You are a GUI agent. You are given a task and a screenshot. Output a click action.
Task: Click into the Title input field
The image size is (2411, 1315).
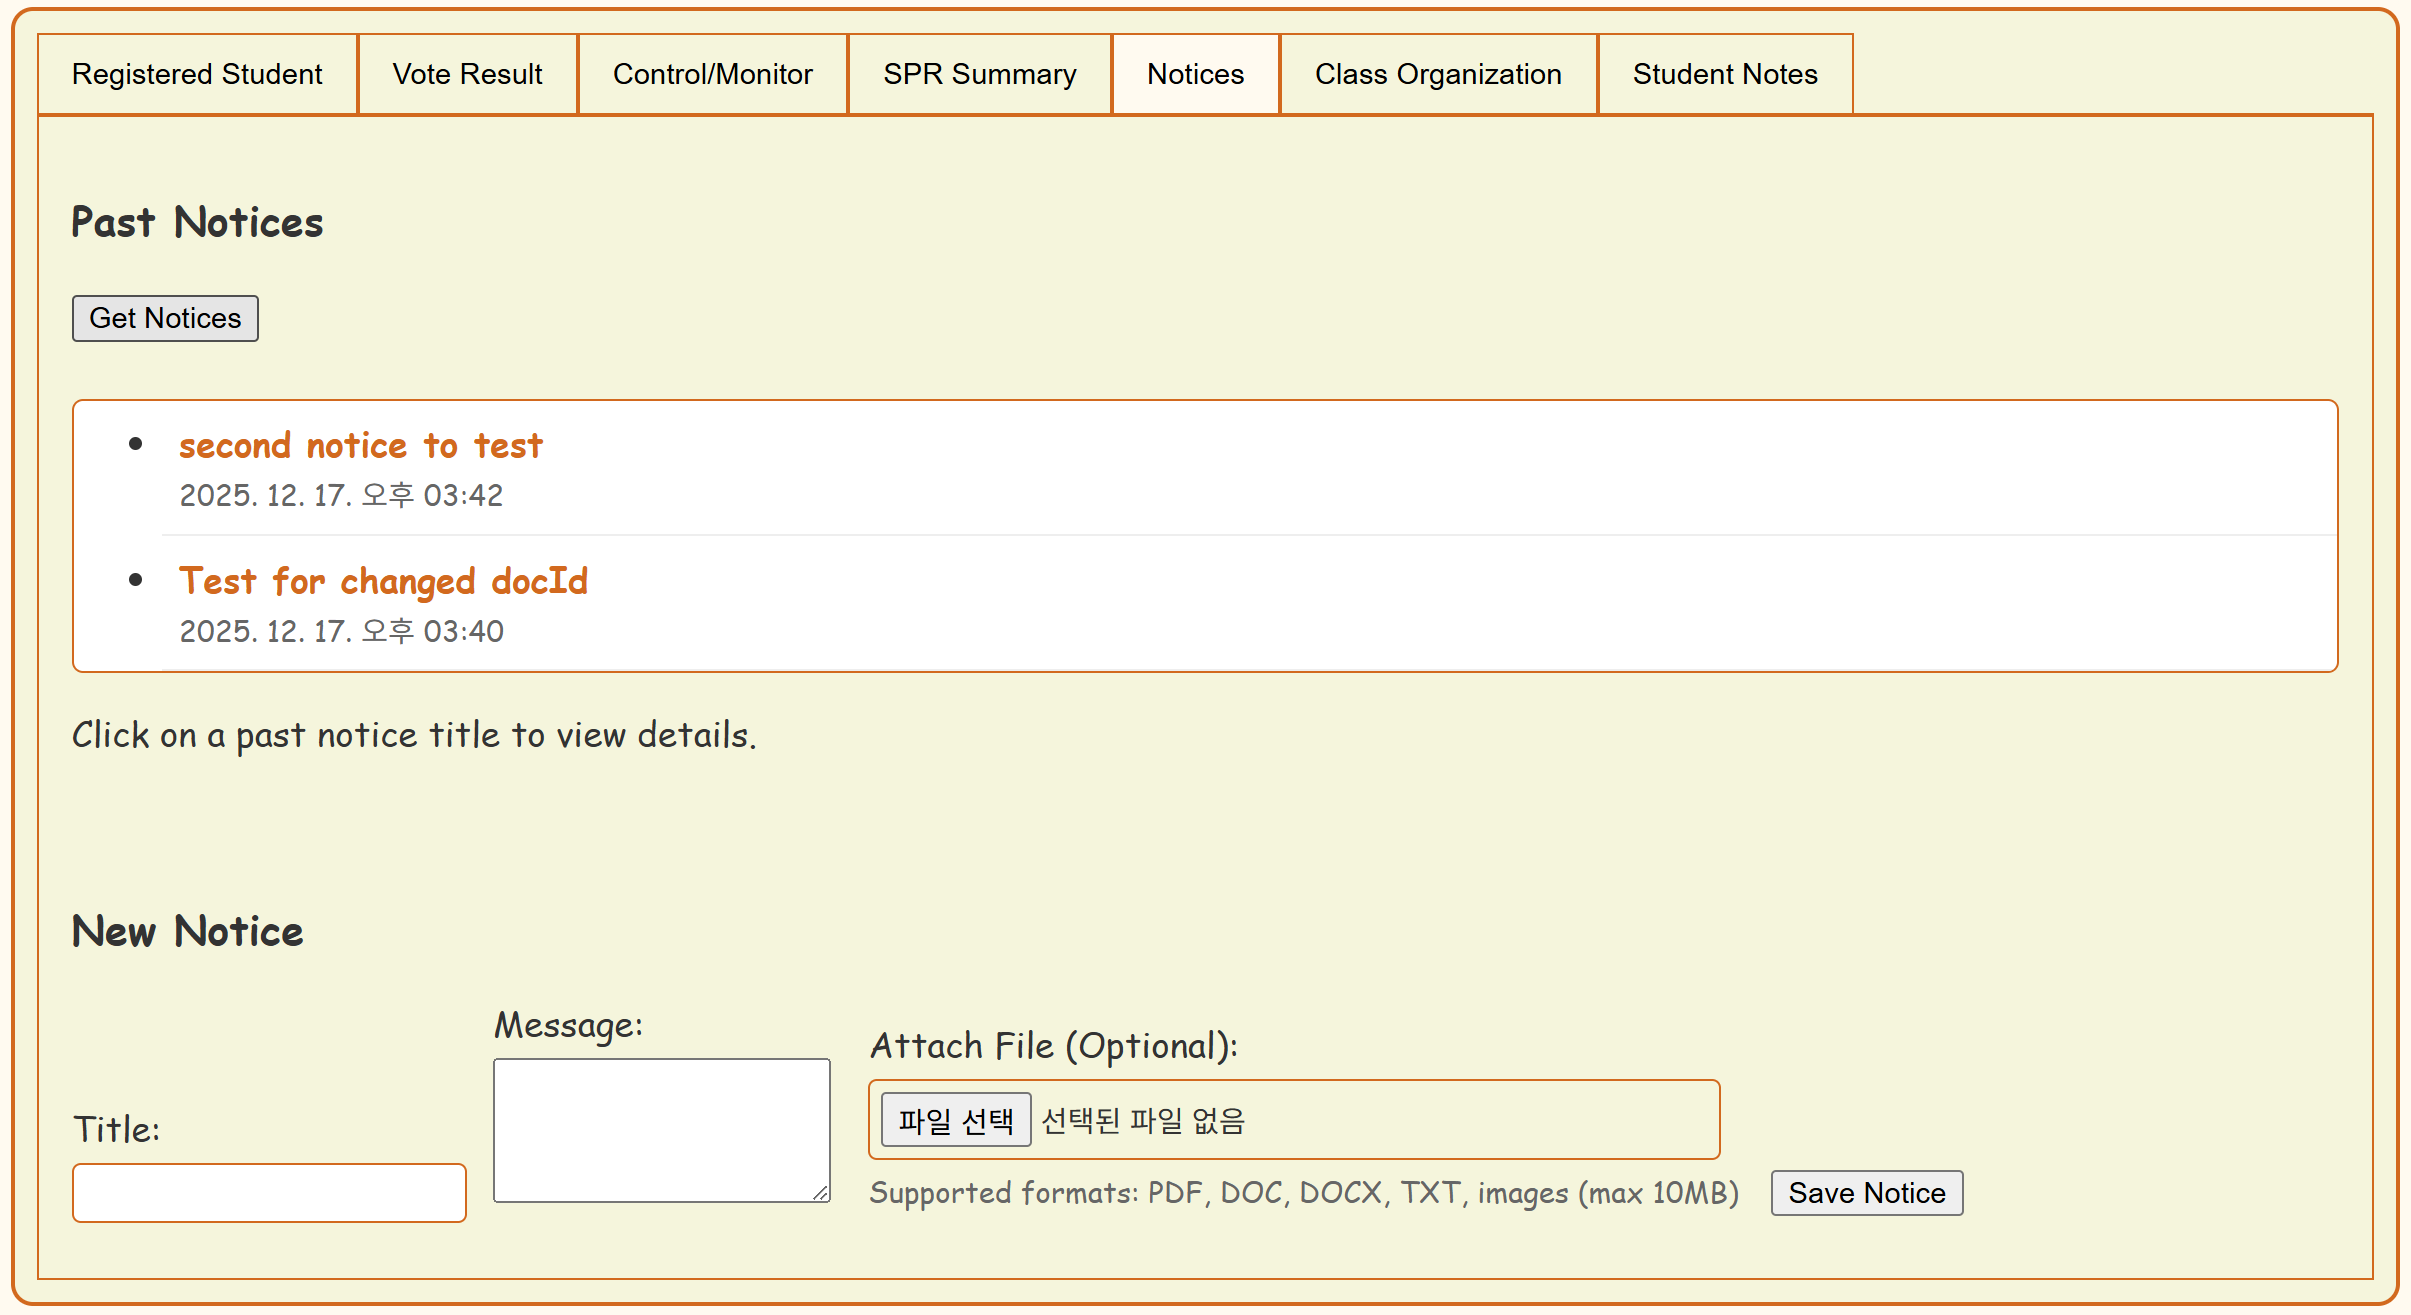click(x=269, y=1192)
